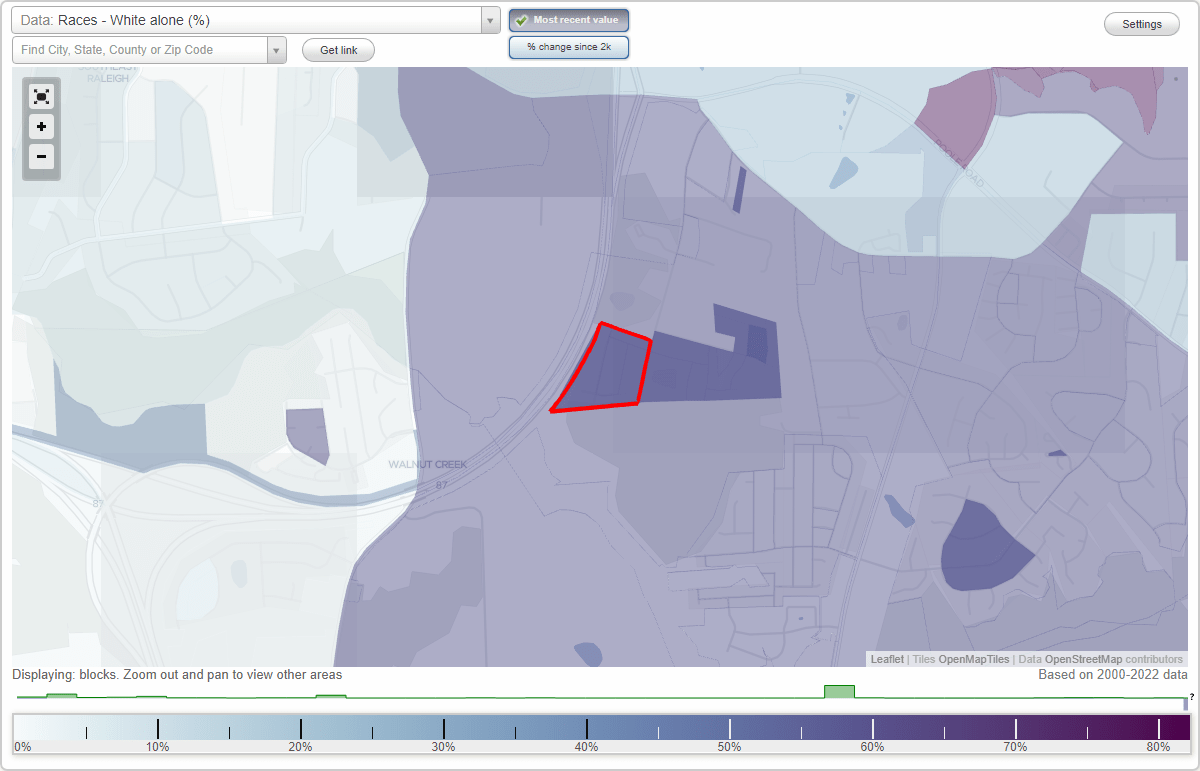1200x771 pixels.
Task: Click the 80% mark on color legend
Action: click(x=1158, y=746)
